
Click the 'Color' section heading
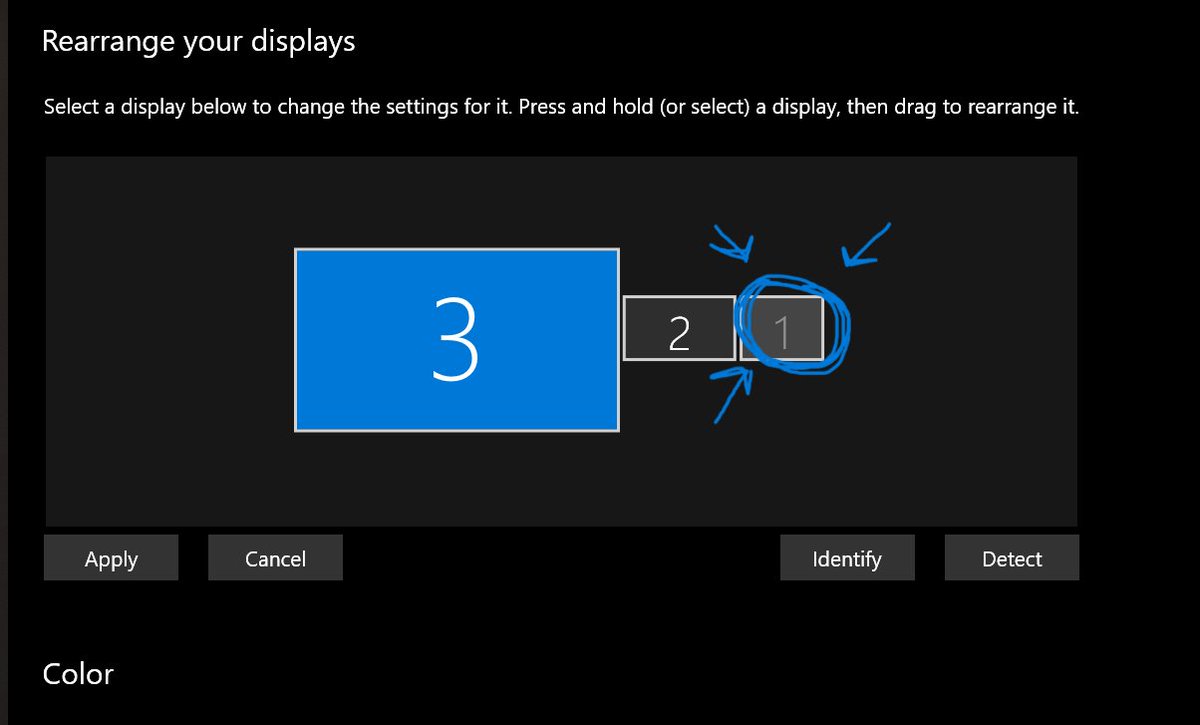(78, 673)
